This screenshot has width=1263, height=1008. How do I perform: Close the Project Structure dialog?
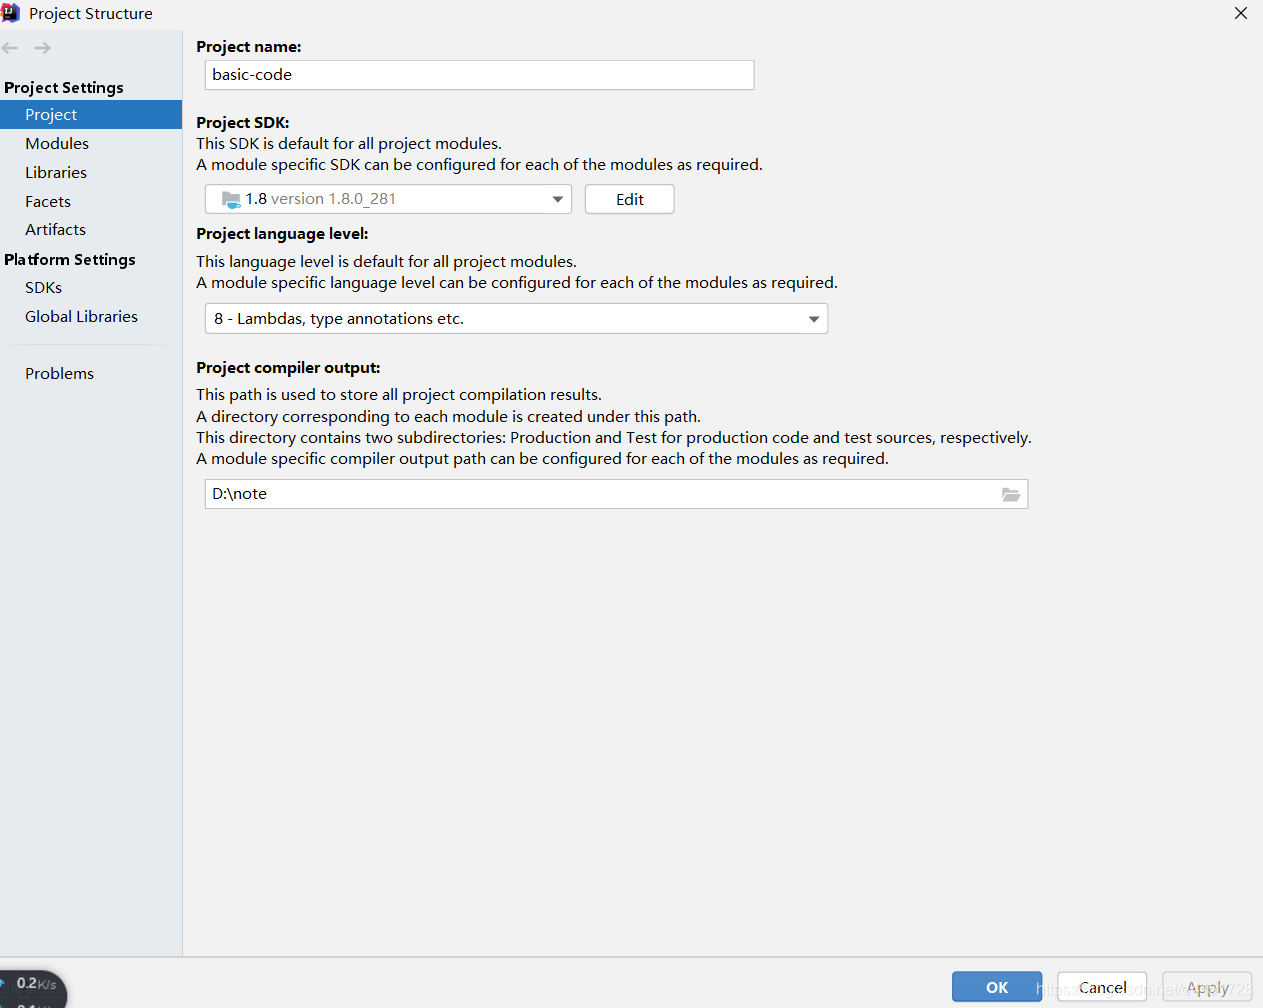coord(1240,13)
